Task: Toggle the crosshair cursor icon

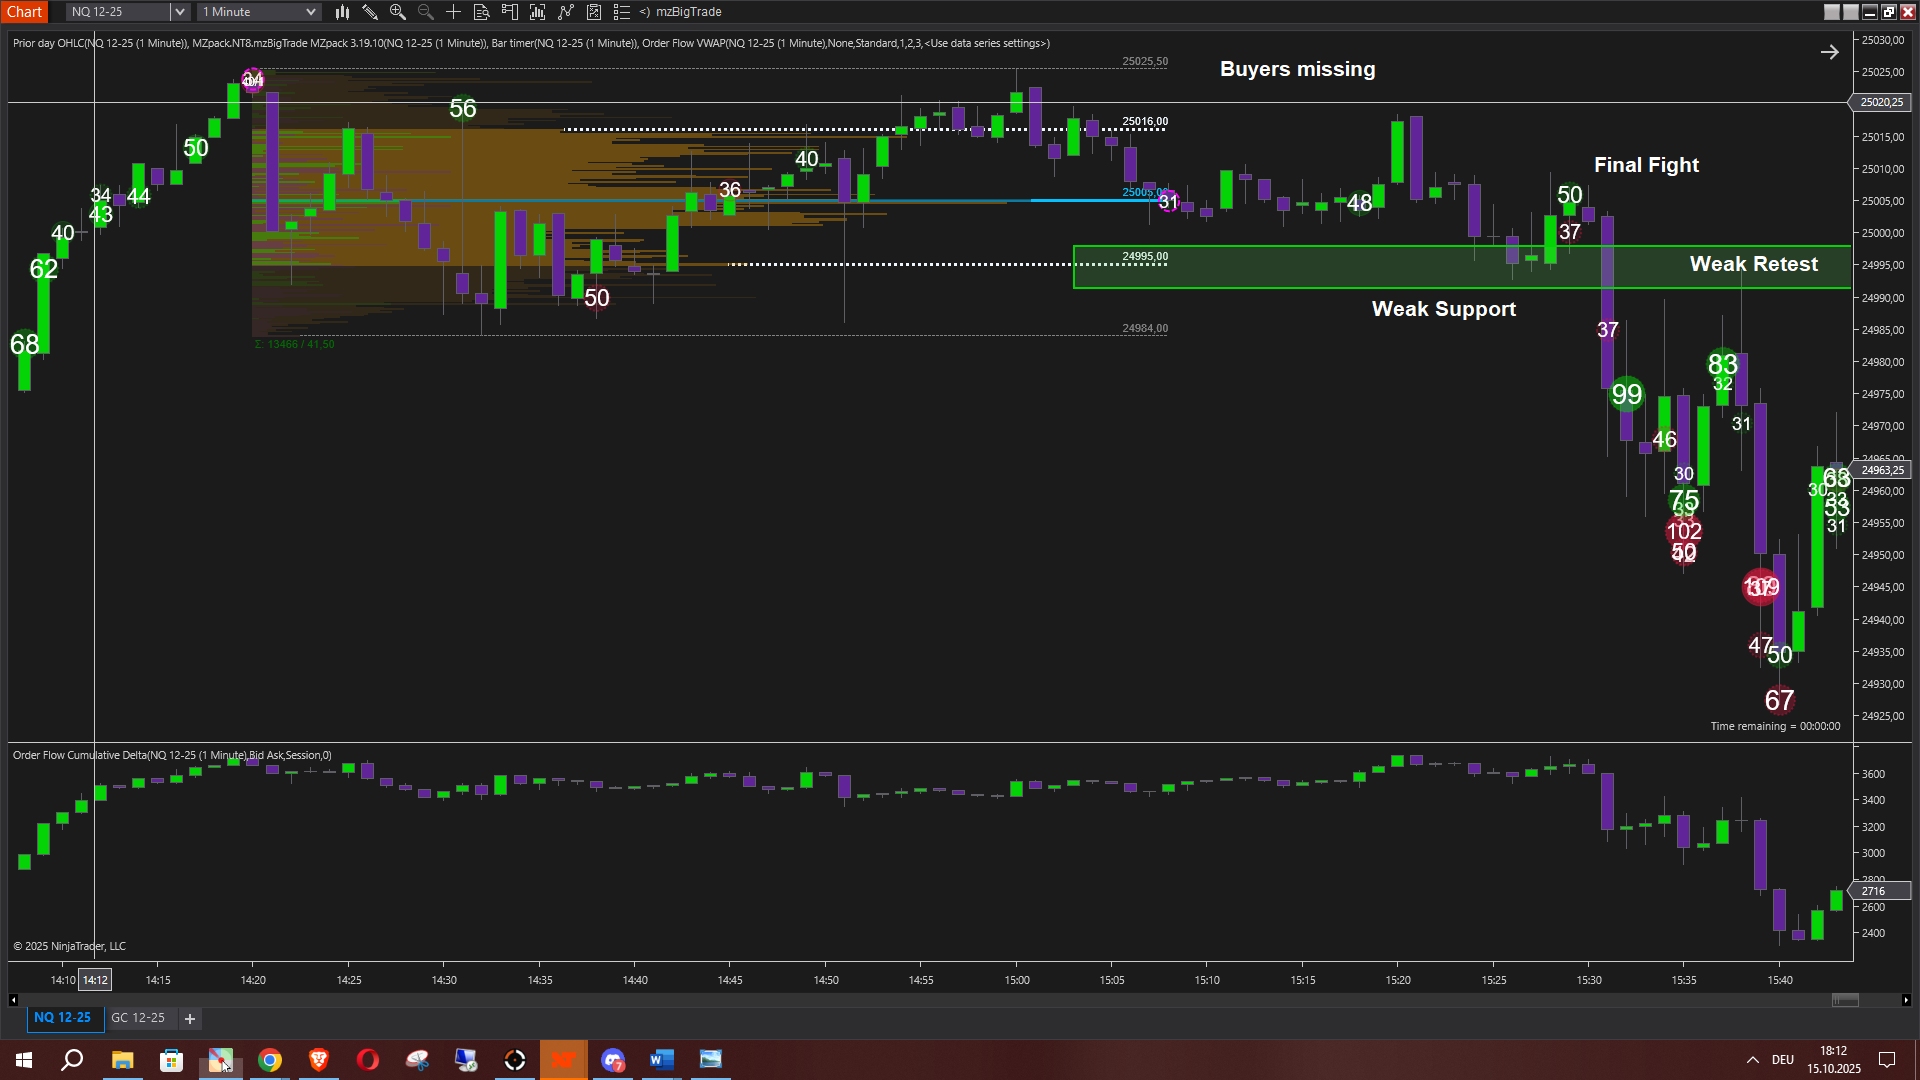Action: tap(454, 12)
